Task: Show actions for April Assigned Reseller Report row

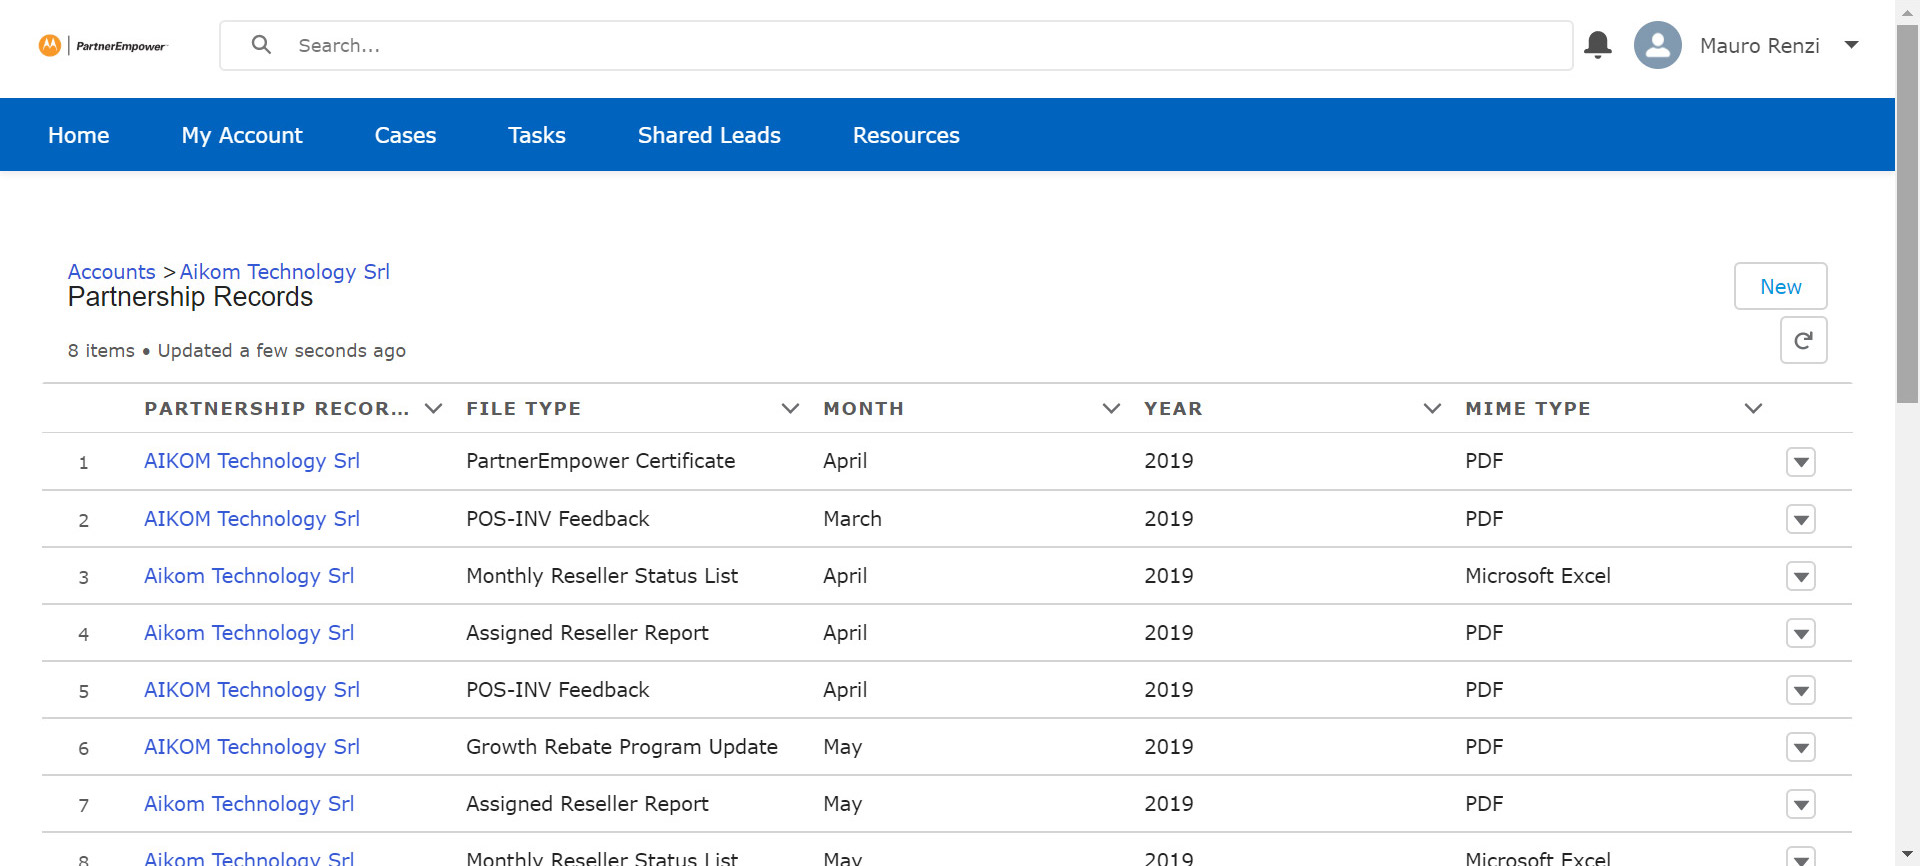Action: click(x=1801, y=633)
